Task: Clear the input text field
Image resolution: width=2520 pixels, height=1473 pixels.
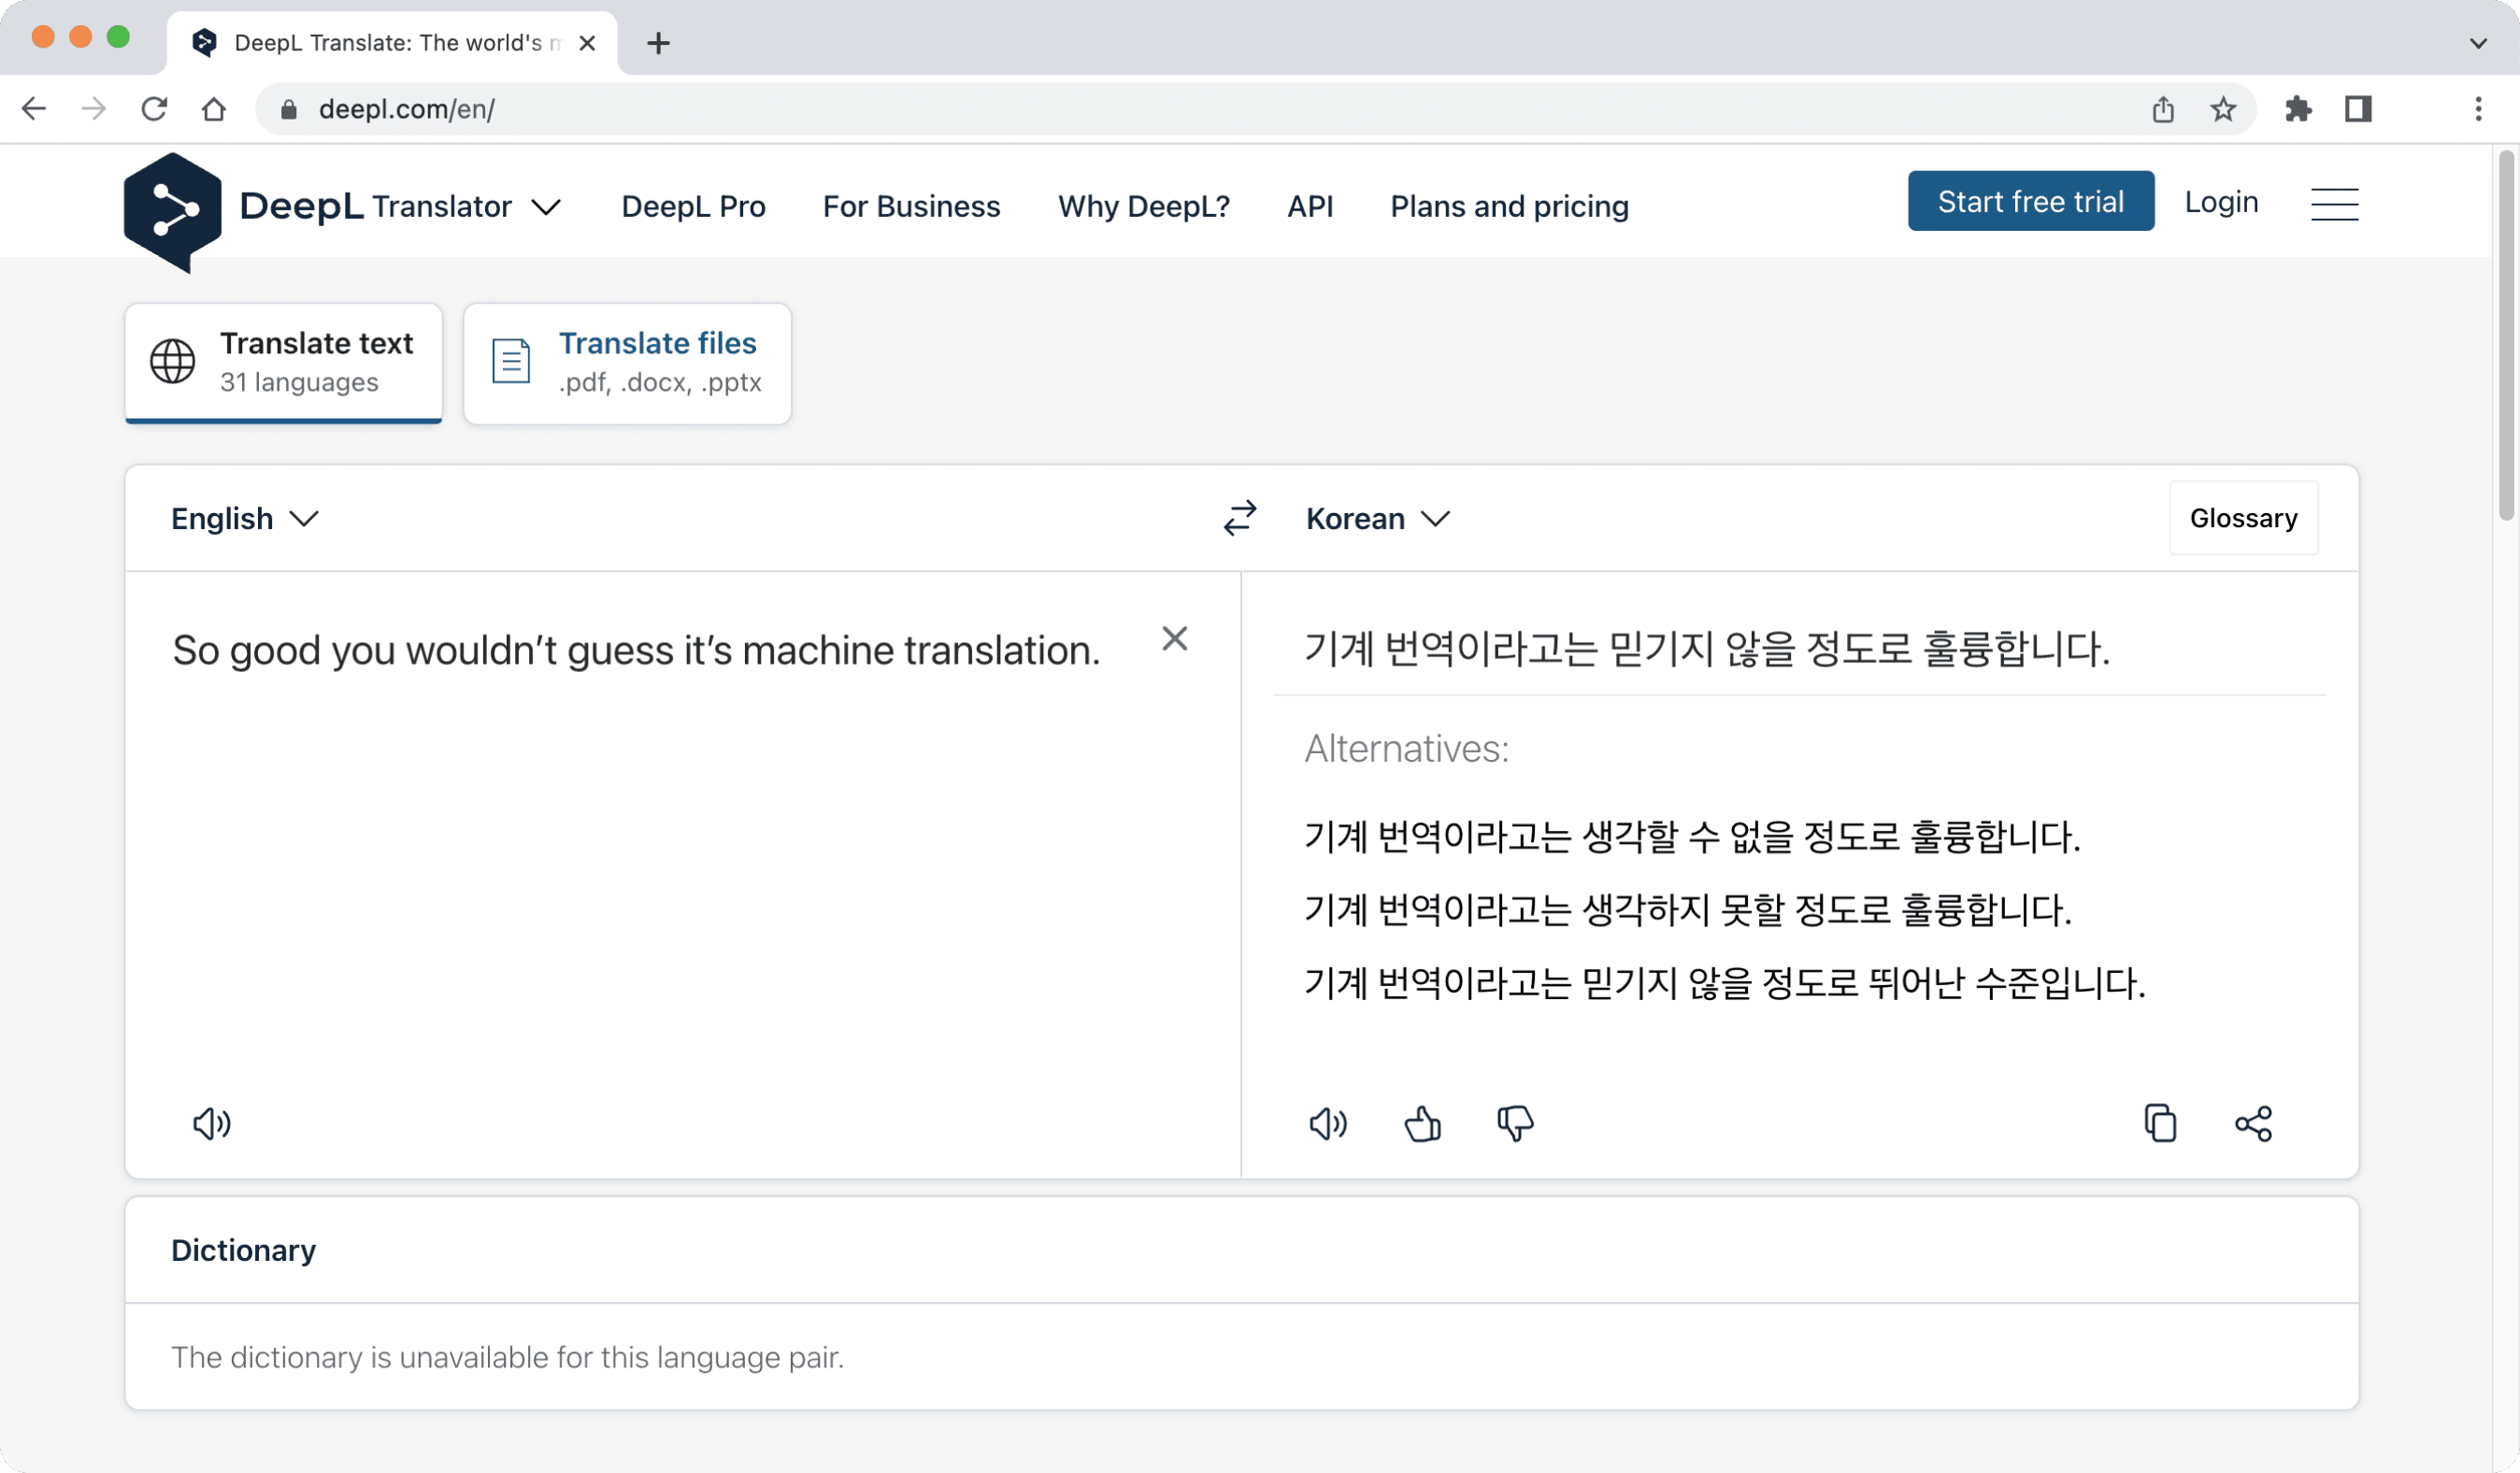Action: (x=1175, y=638)
